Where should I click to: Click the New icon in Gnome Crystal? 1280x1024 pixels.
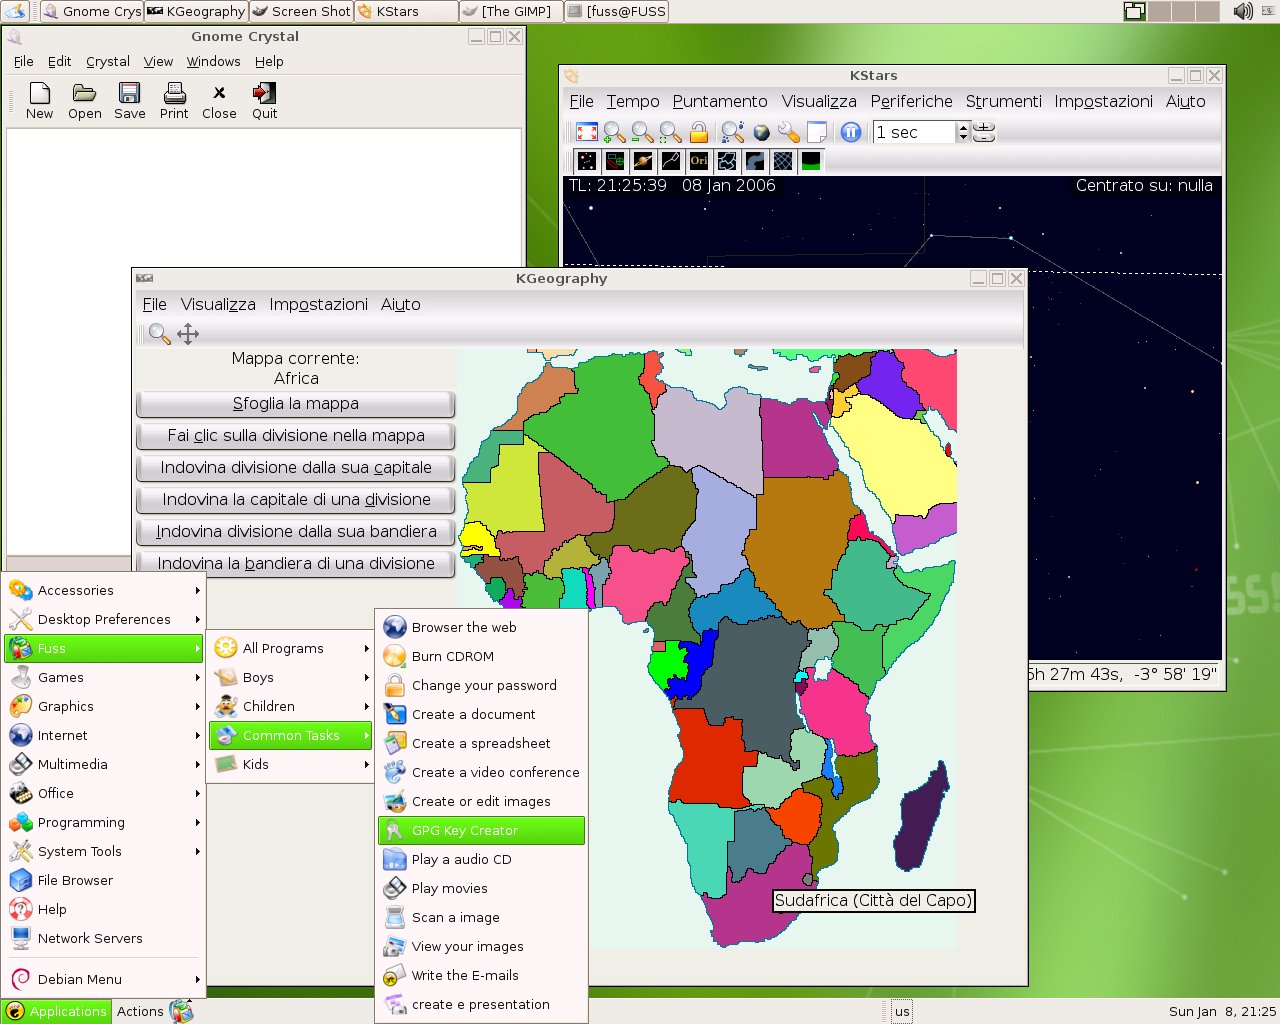tap(39, 94)
